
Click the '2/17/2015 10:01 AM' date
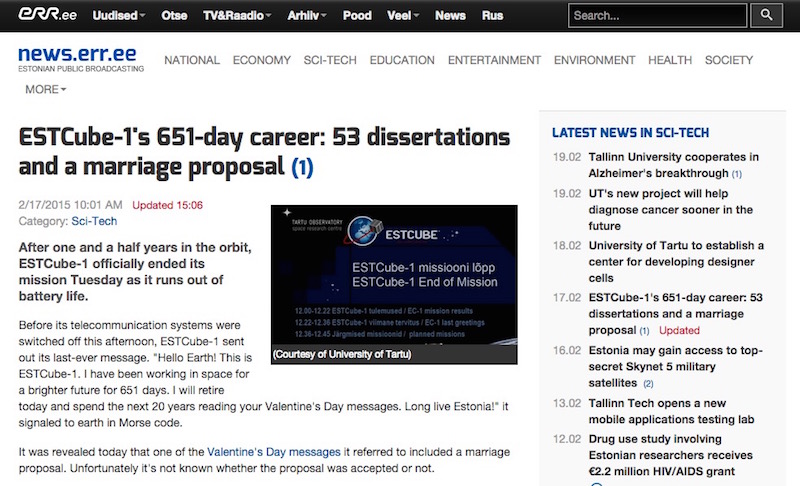coord(70,205)
